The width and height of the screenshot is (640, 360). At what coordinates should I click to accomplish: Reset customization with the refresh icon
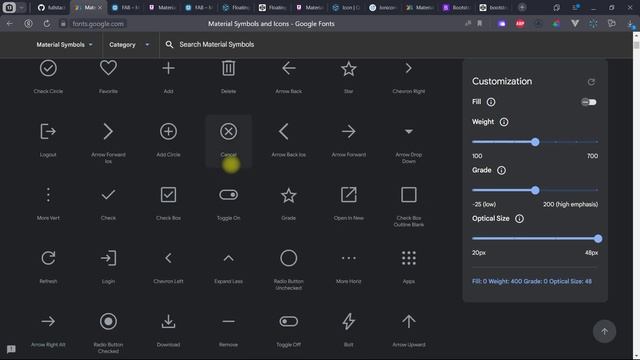point(591,82)
